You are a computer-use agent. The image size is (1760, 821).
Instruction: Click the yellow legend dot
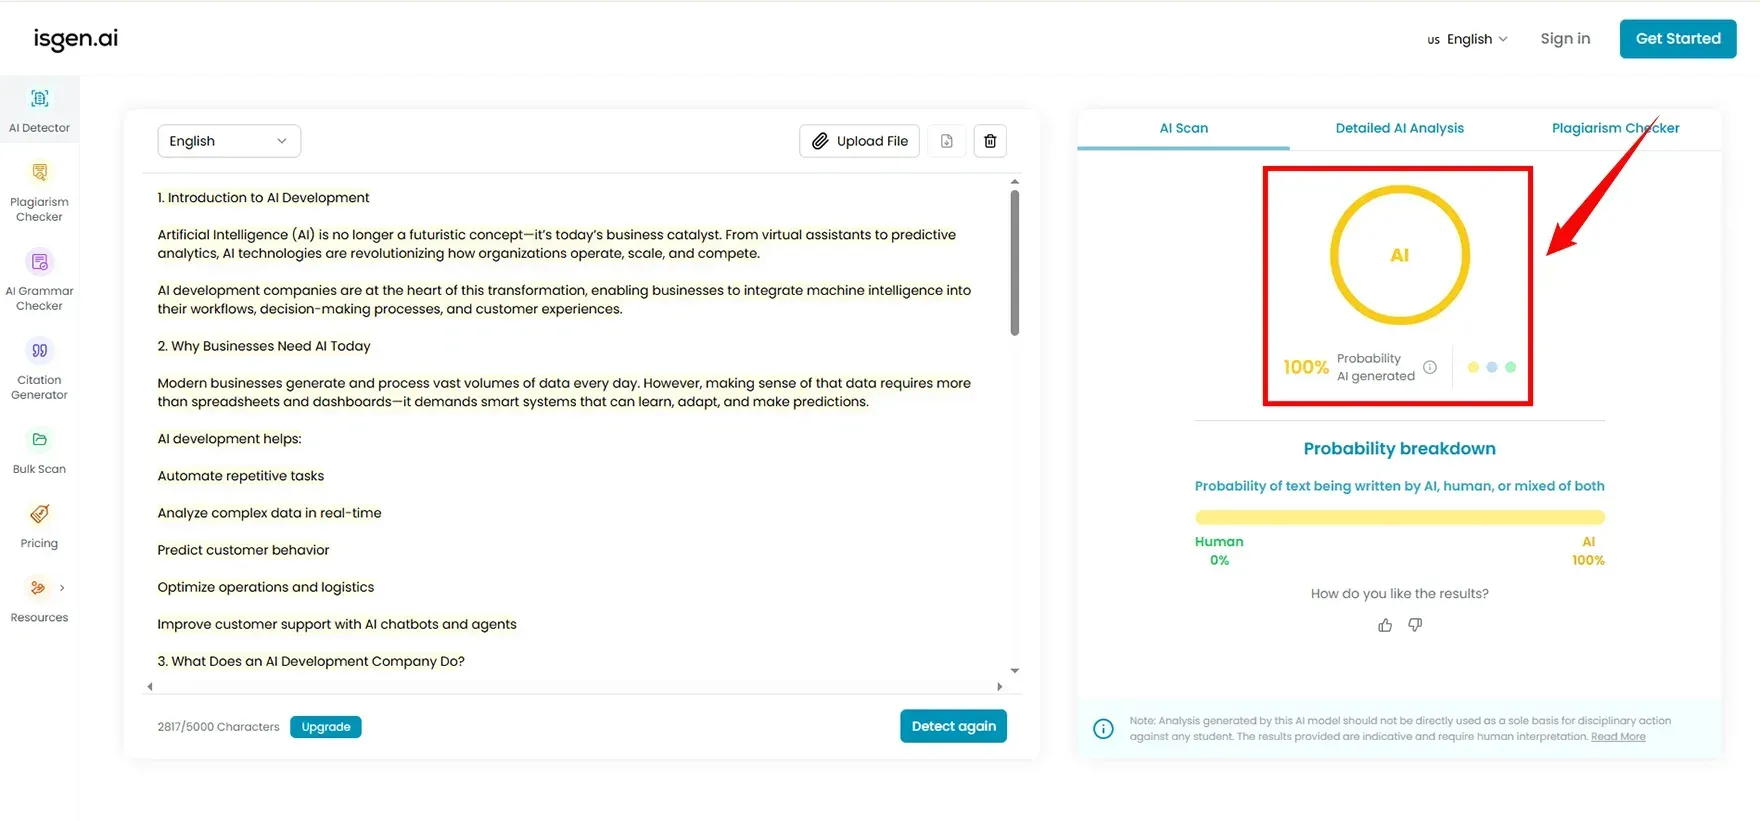pos(1473,367)
